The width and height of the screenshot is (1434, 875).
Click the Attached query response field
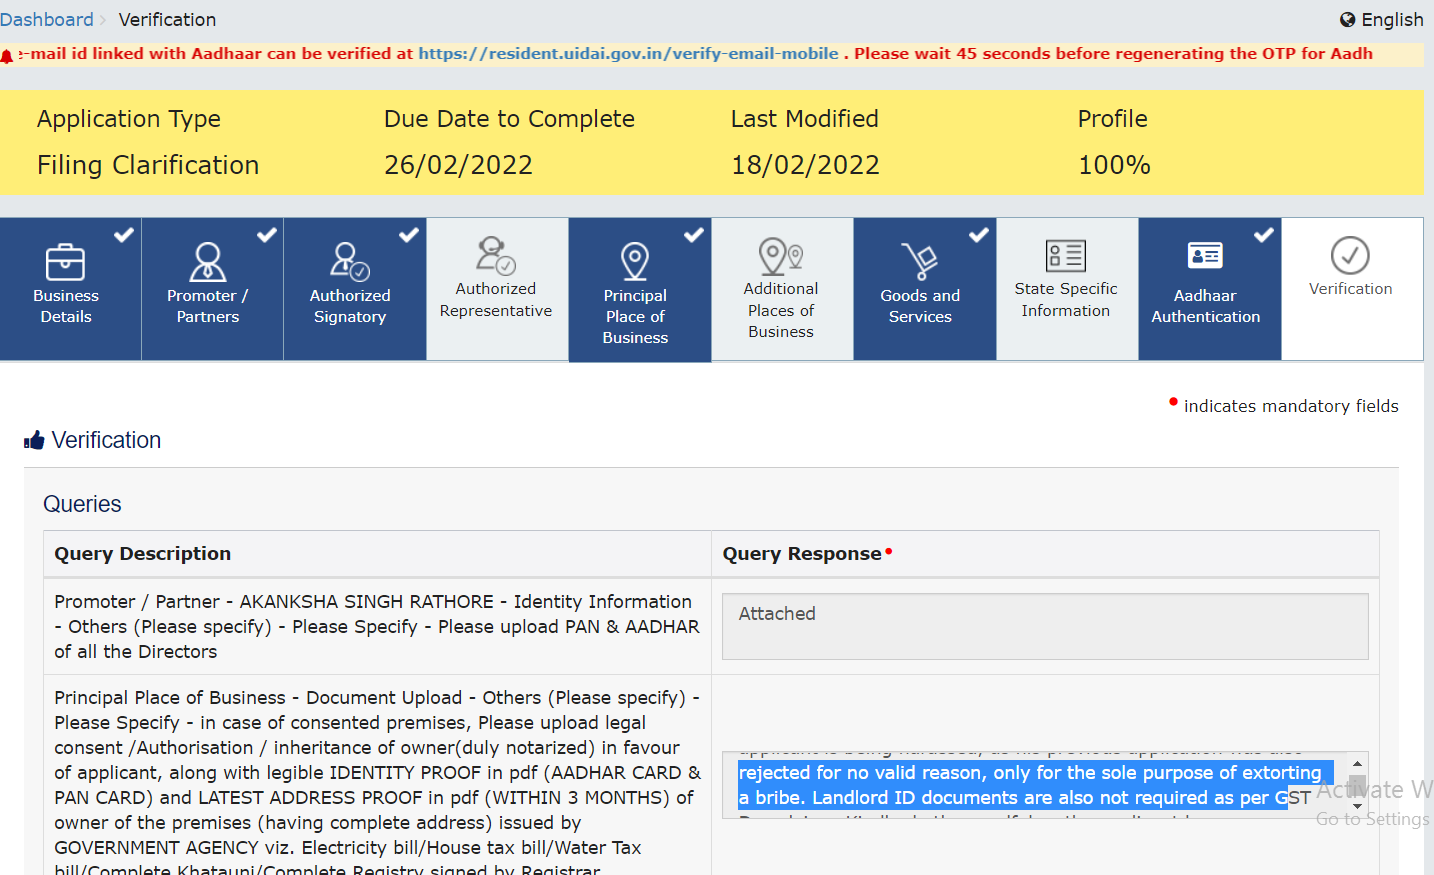coord(1045,627)
